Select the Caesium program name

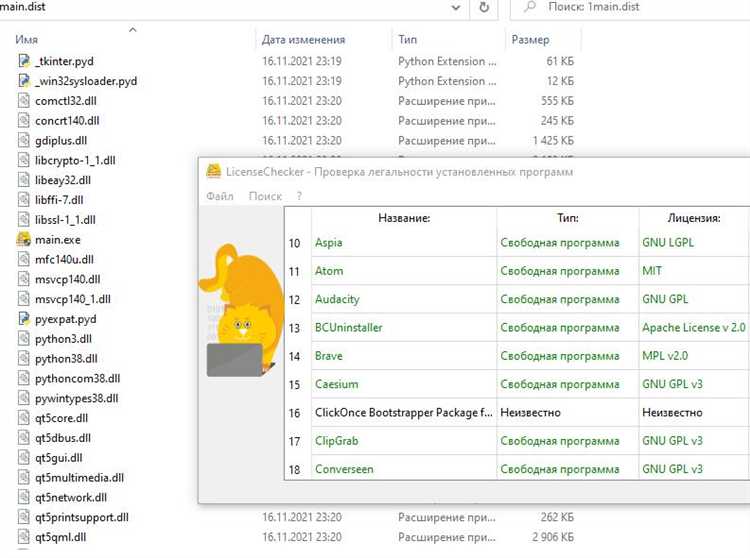(336, 384)
